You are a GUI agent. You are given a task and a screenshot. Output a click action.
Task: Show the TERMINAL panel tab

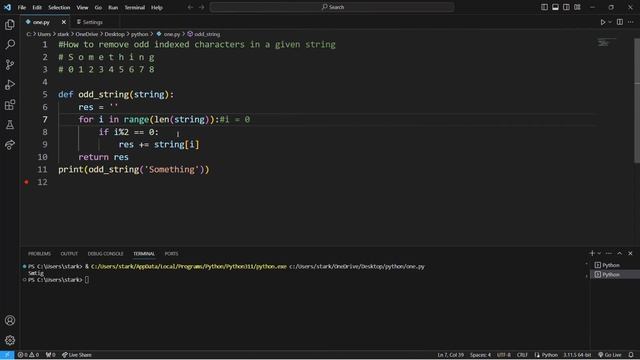[144, 254]
